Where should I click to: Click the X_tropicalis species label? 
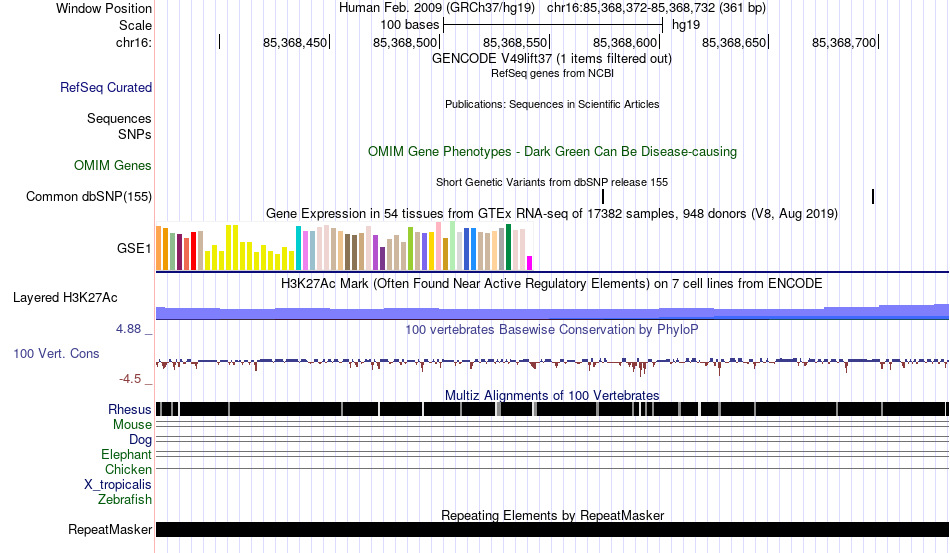pos(118,485)
